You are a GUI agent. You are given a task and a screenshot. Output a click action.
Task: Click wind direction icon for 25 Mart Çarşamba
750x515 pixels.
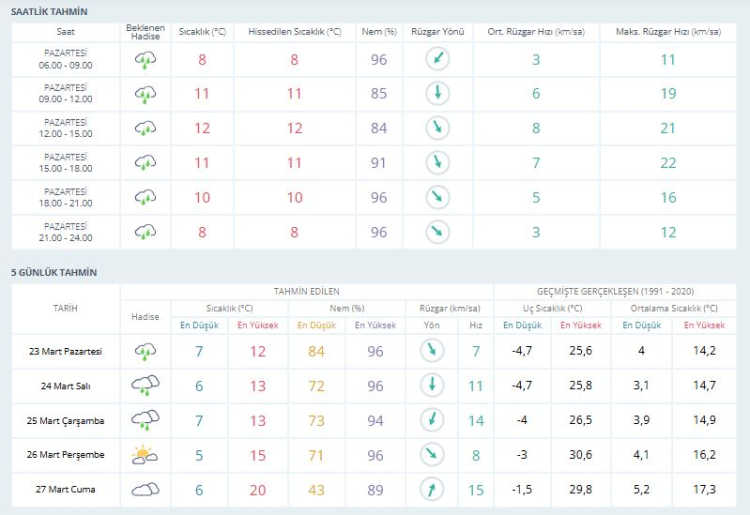[x=432, y=420]
